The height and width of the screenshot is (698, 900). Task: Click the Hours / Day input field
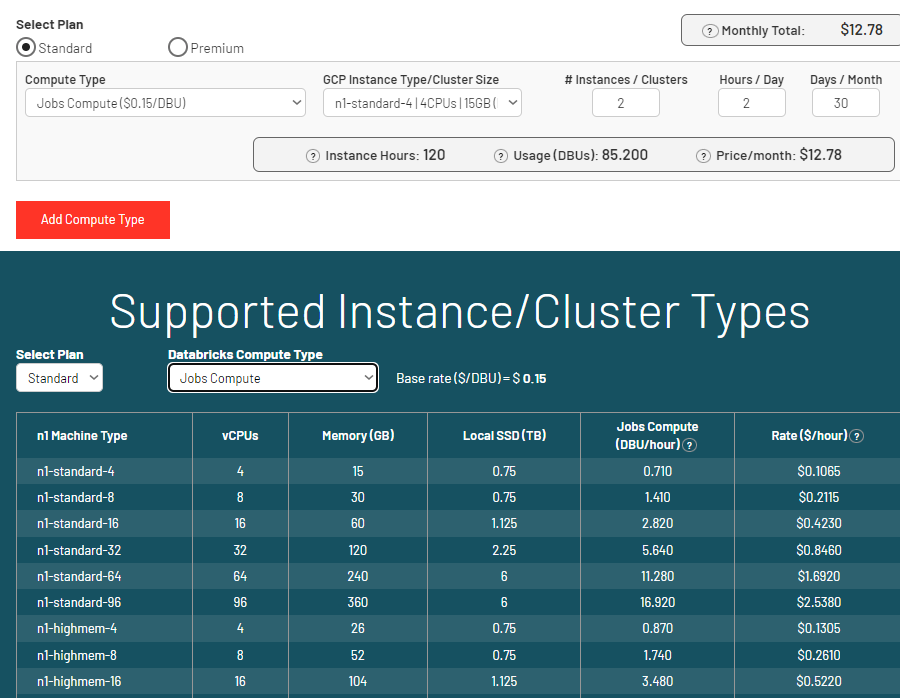(751, 103)
